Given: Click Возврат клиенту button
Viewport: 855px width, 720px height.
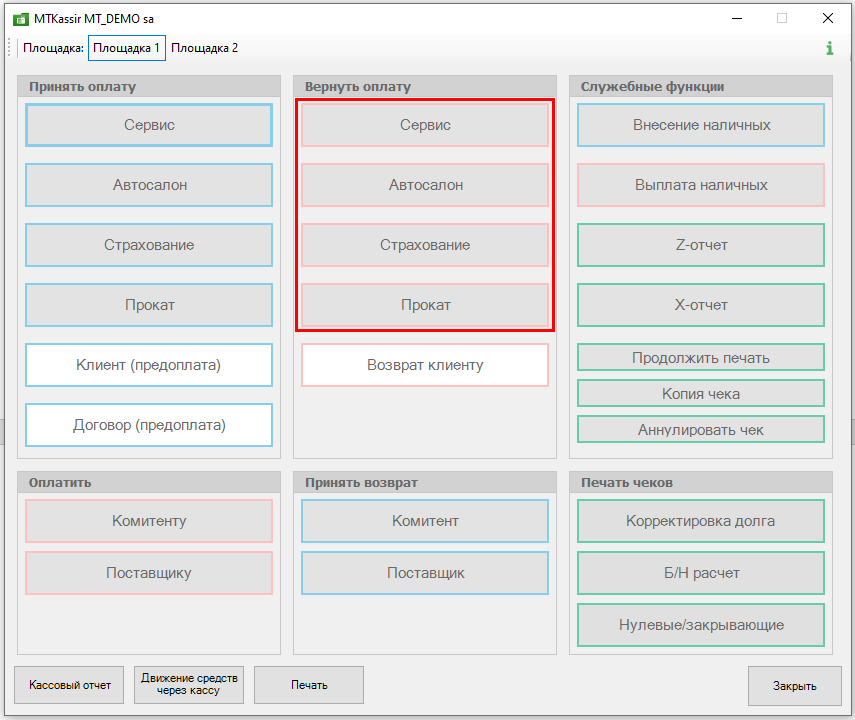Looking at the screenshot, I should (x=425, y=365).
